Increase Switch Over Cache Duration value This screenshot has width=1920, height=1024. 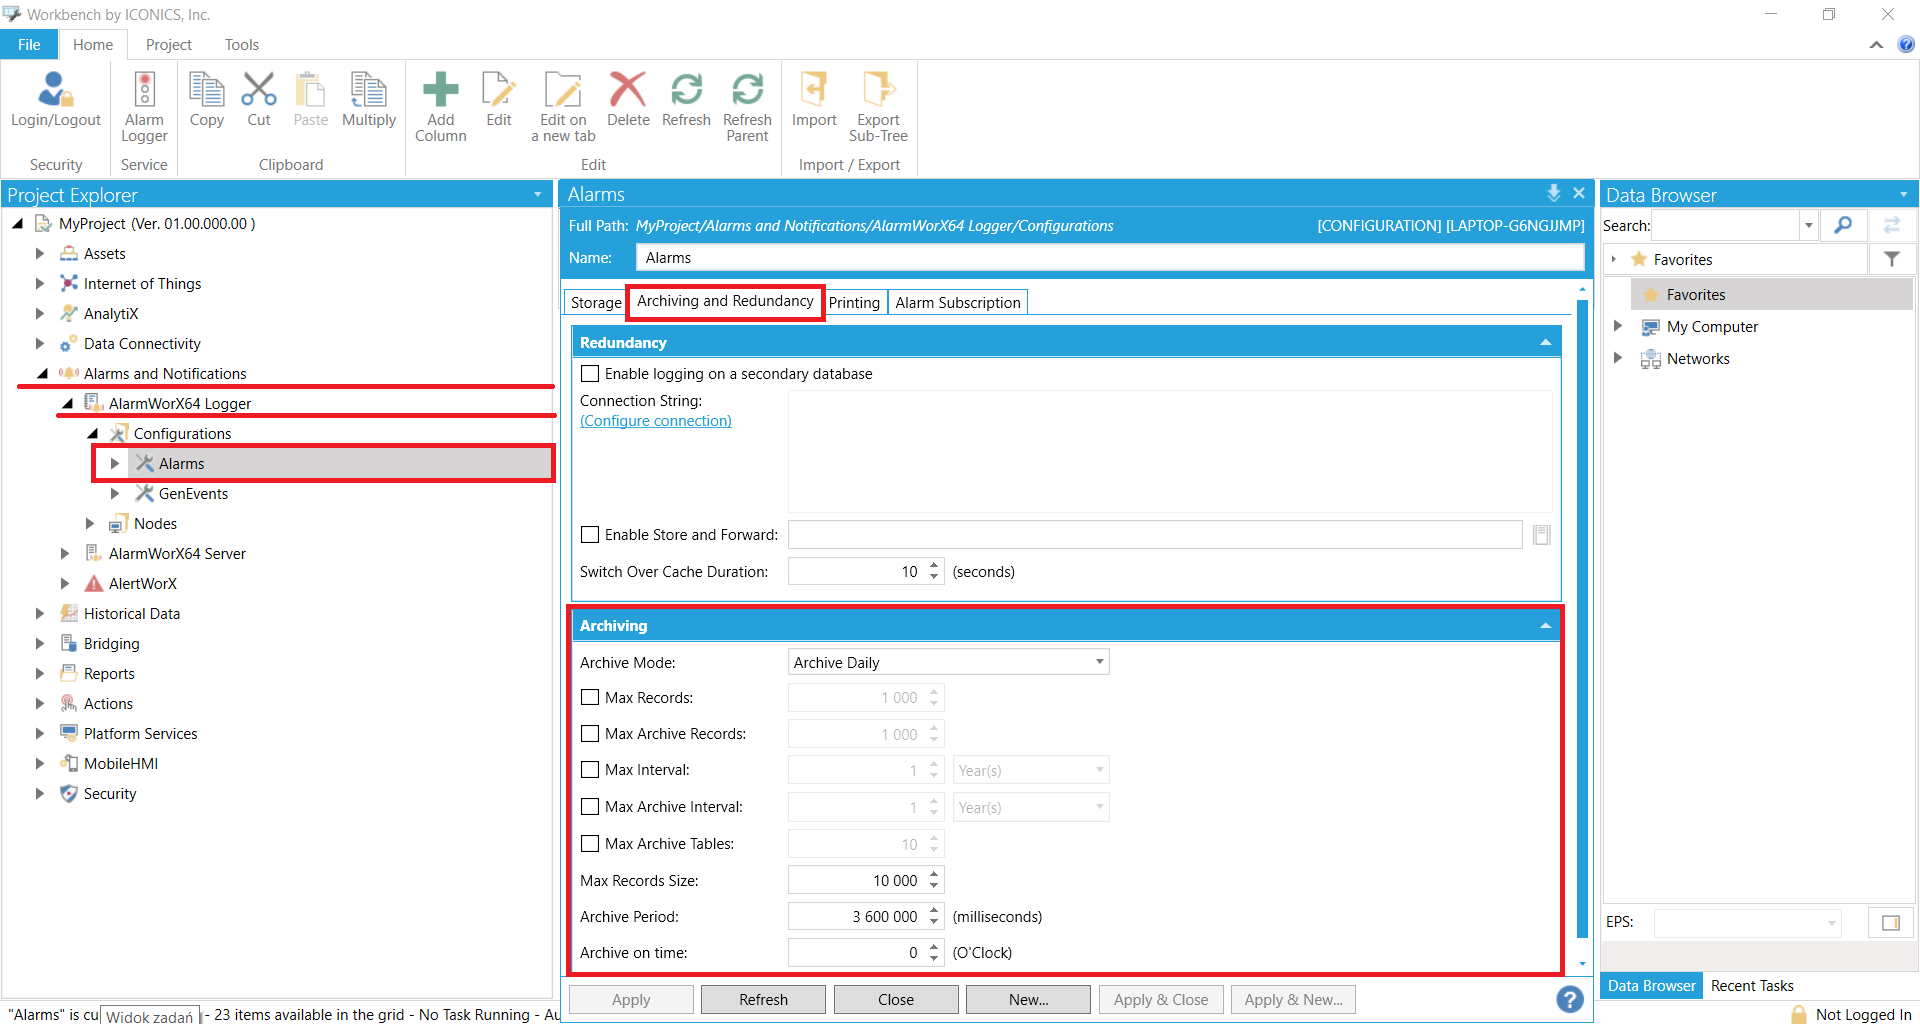[x=934, y=566]
